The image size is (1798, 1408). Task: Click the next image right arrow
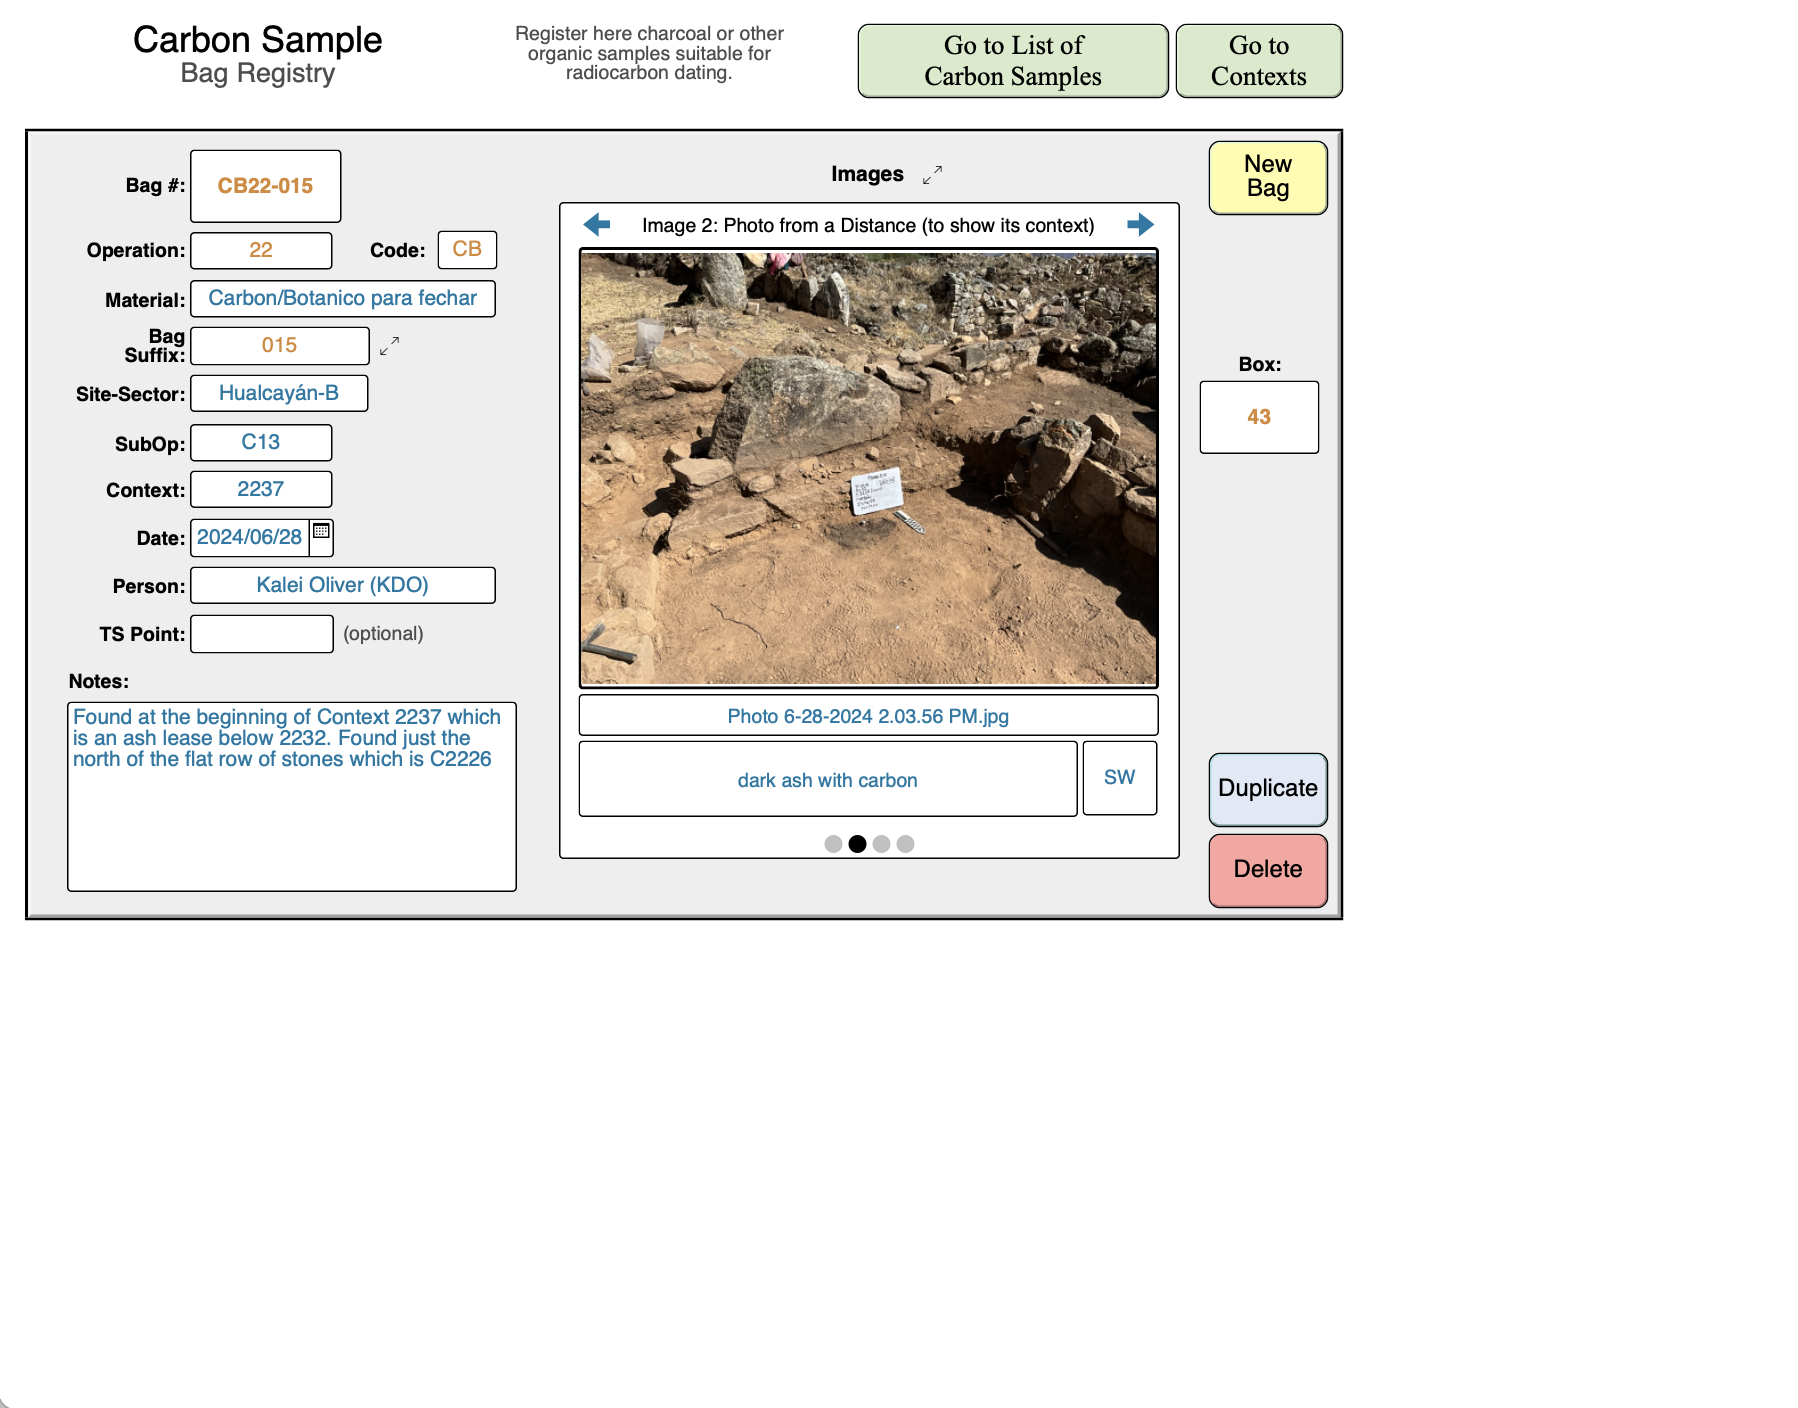click(1140, 225)
